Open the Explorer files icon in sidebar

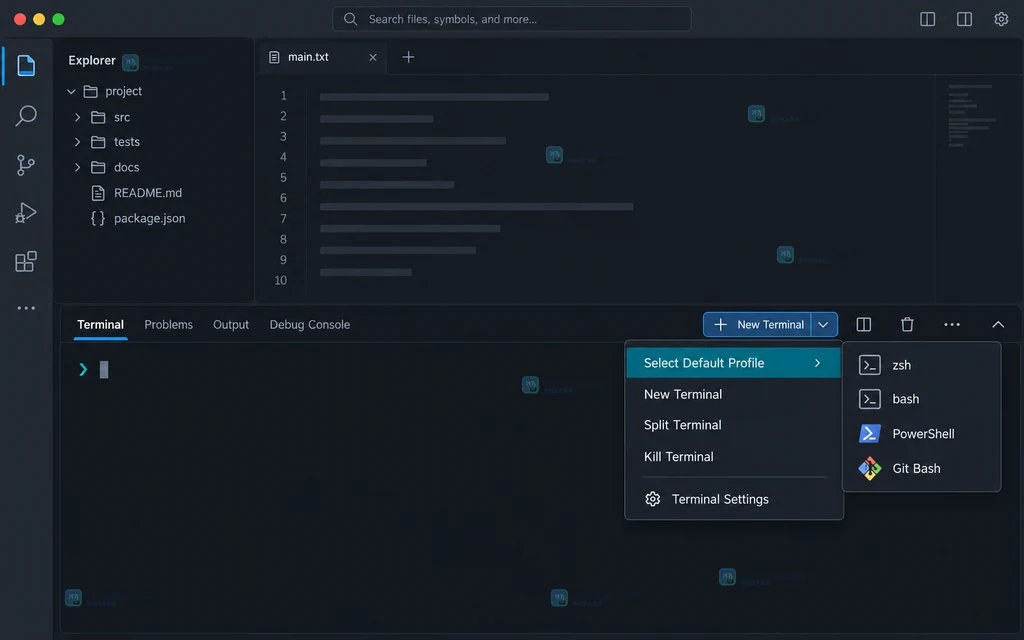26,65
